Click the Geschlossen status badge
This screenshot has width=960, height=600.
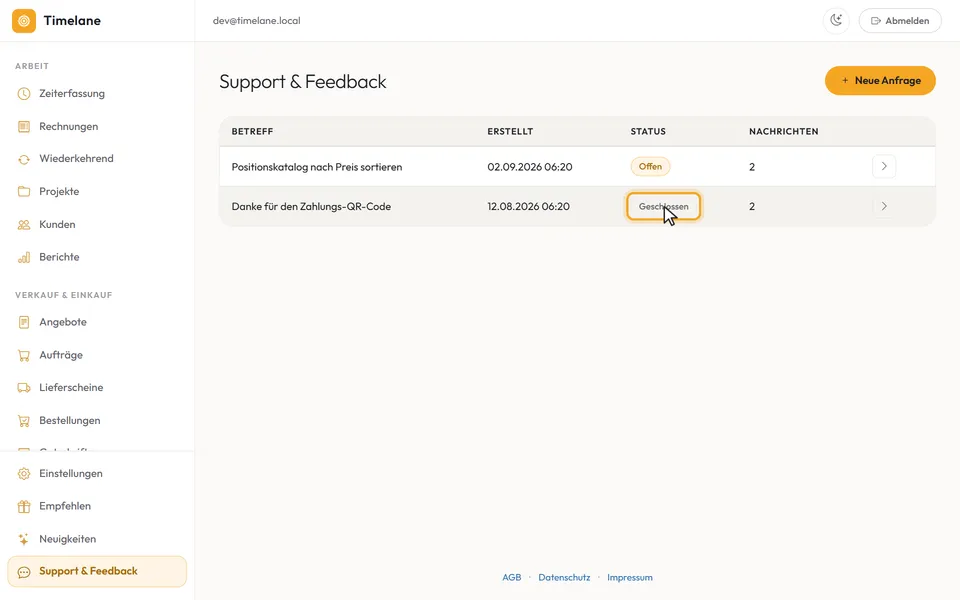664,206
